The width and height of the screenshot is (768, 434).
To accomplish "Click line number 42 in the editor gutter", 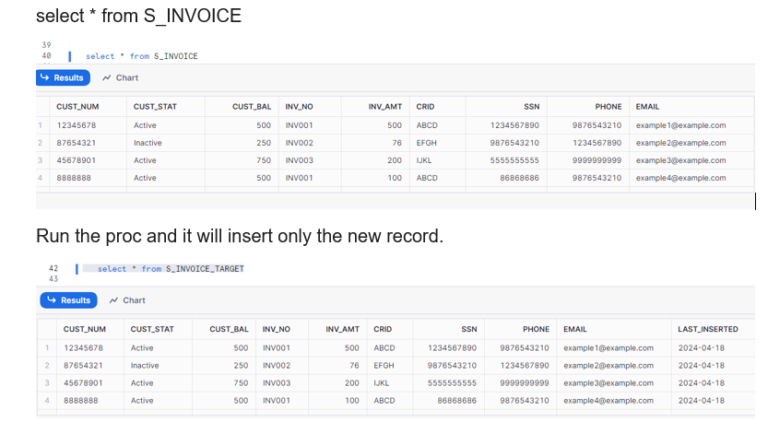I will click(53, 268).
